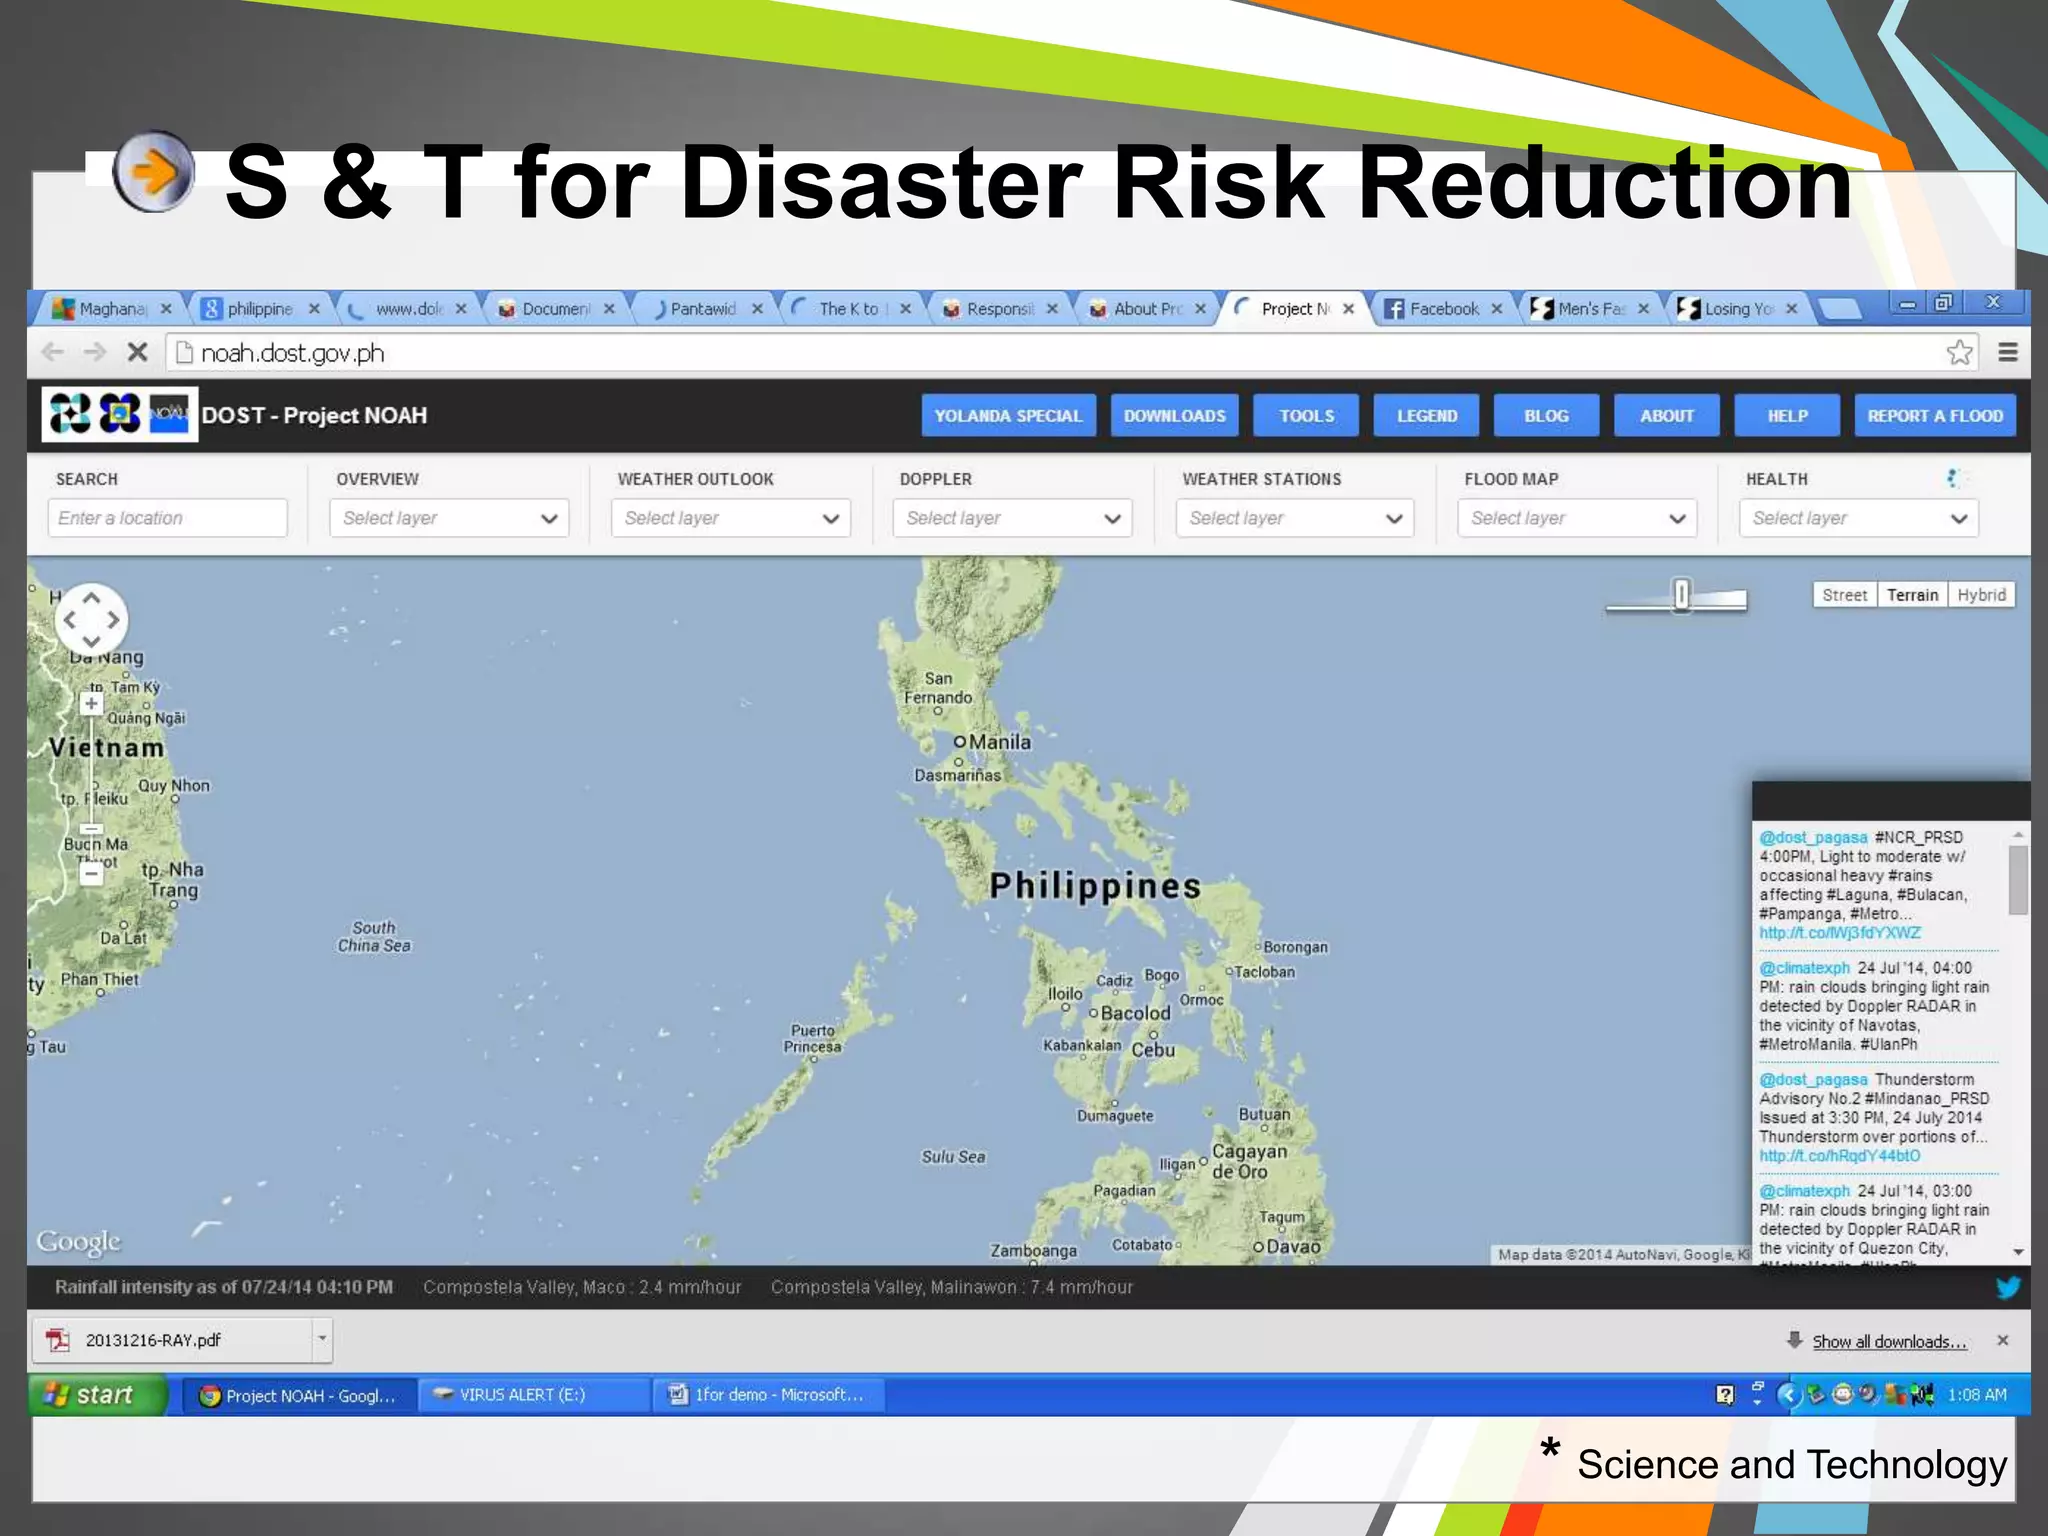Expand the FLOOD MAP layer dropdown
2048x1536 pixels.
(x=1577, y=518)
